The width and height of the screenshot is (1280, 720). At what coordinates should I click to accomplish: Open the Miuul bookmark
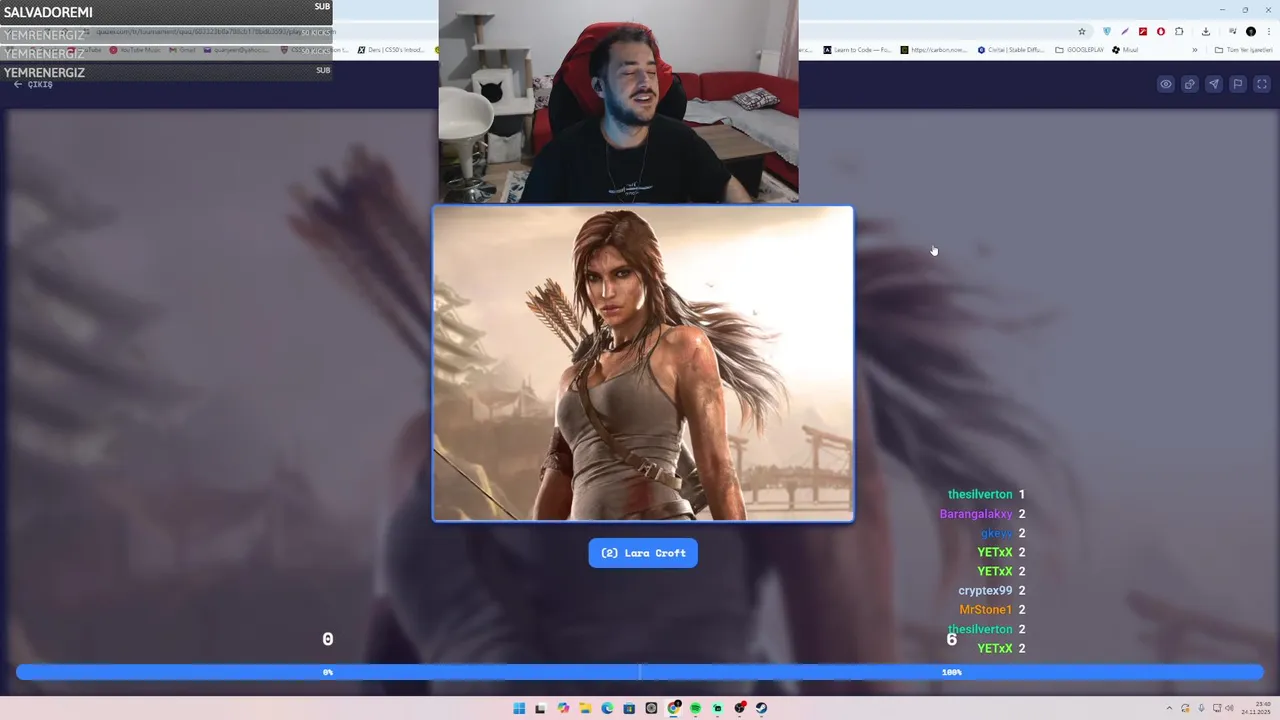coord(1125,50)
